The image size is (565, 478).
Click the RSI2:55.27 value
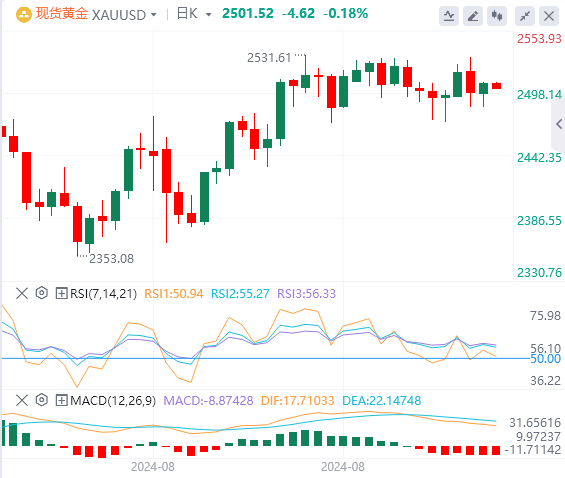[240, 294]
